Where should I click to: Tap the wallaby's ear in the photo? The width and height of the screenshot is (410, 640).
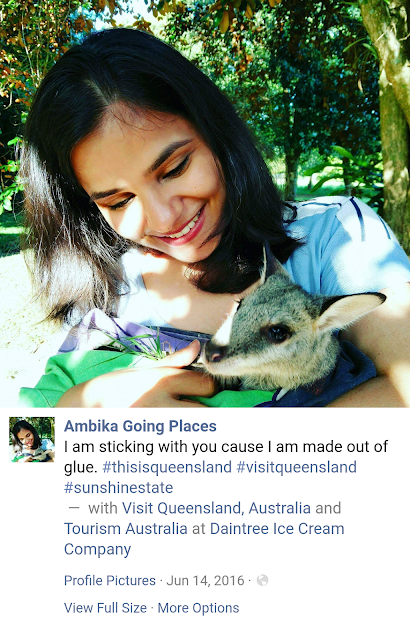[x=351, y=310]
